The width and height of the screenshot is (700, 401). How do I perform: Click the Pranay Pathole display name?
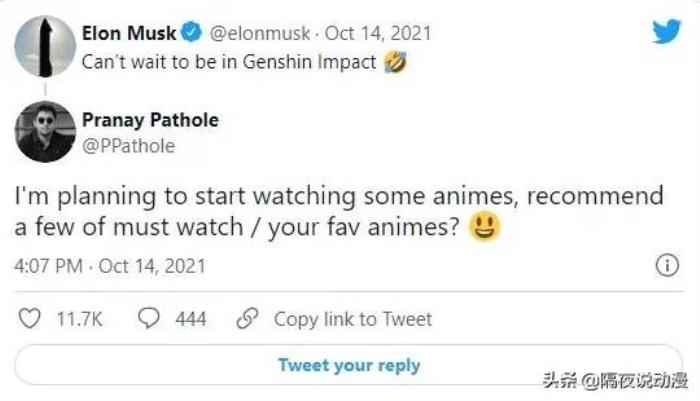157,121
